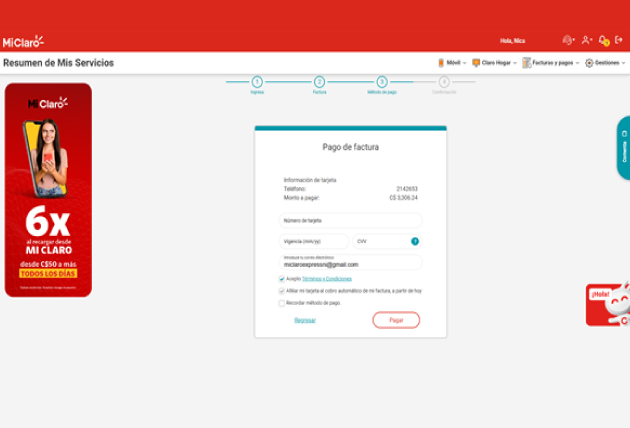
Task: Click Resumen de Mis Servicios heading
Action: pyautogui.click(x=59, y=63)
